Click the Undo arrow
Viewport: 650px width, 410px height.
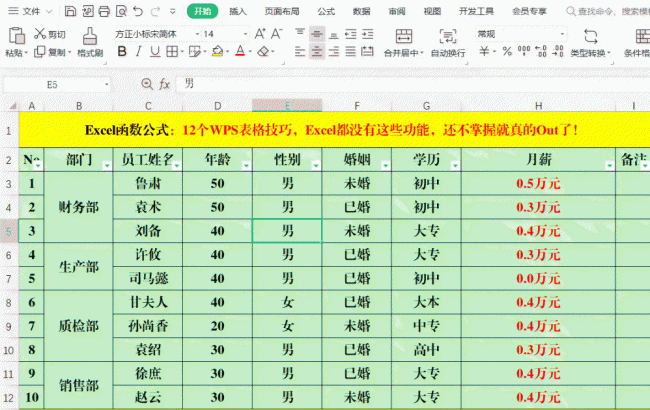(138, 11)
